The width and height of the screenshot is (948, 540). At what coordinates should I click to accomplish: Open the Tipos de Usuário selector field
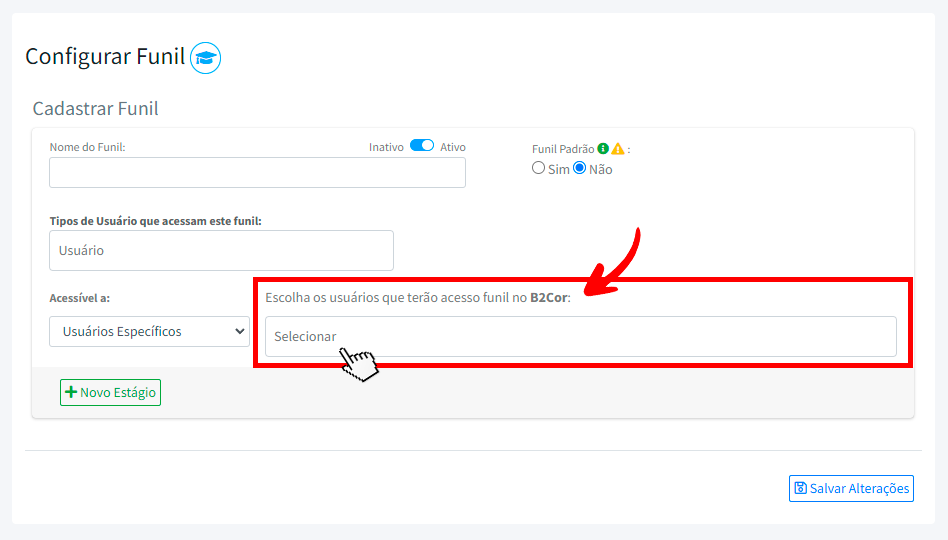(221, 251)
